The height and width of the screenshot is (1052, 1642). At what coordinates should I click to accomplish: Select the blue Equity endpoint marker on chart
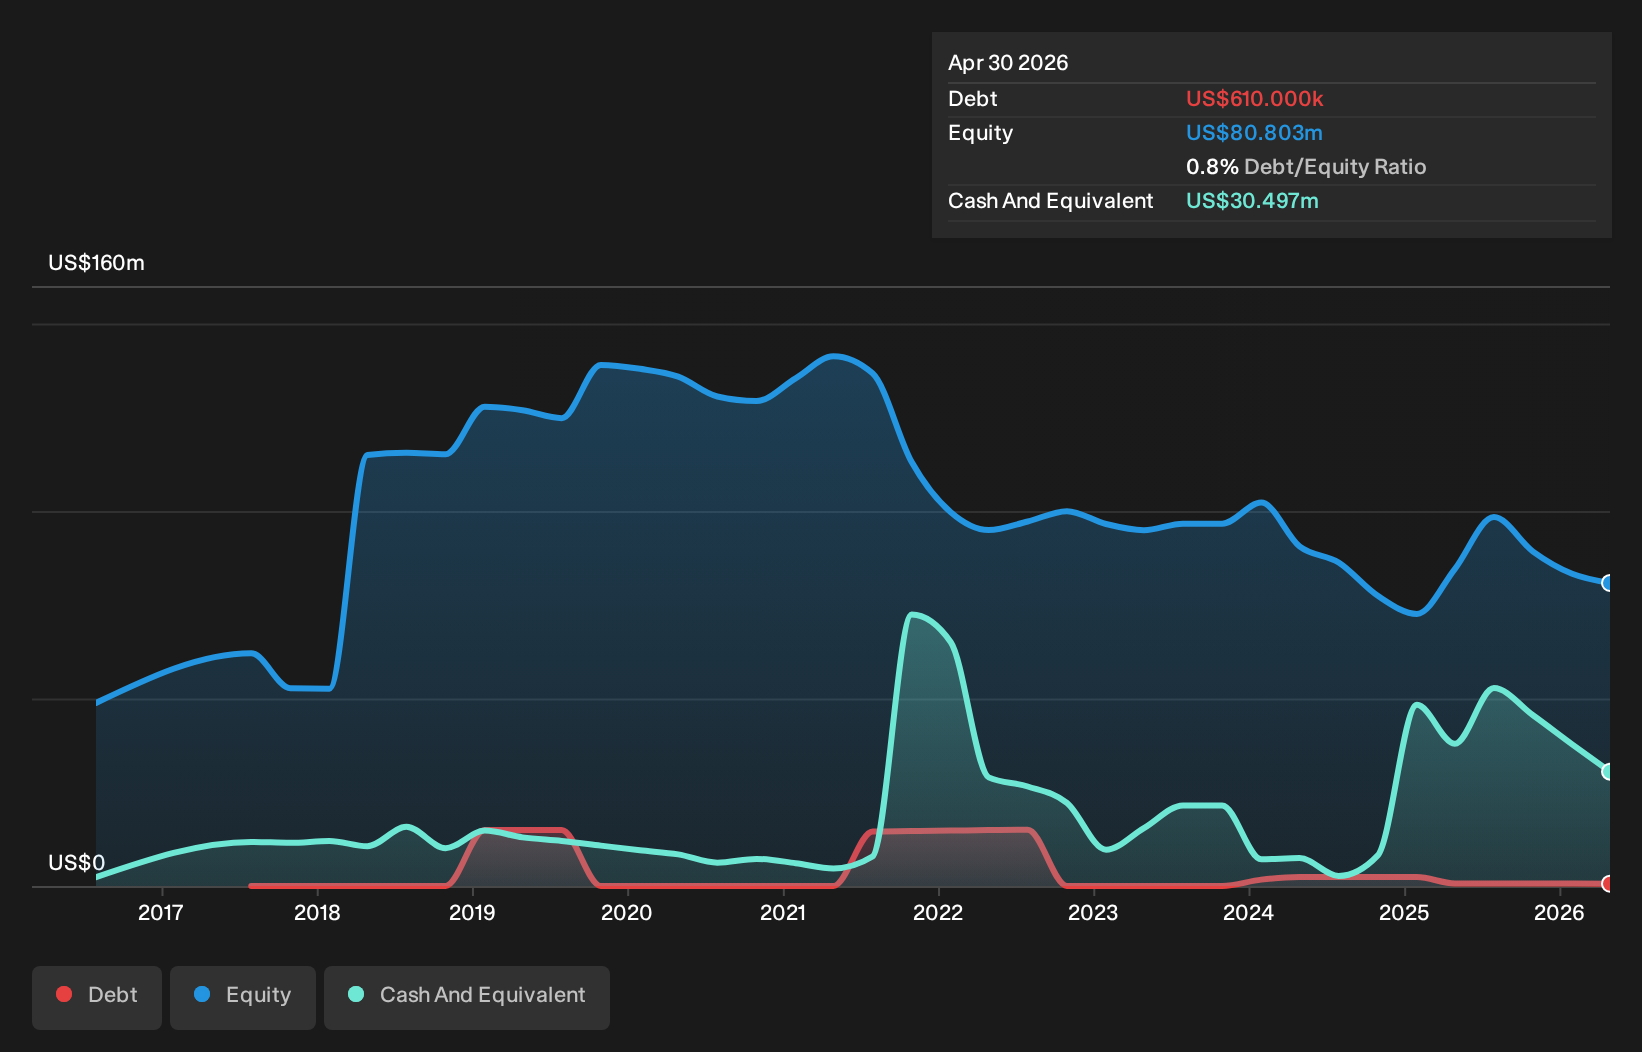pos(1608,583)
